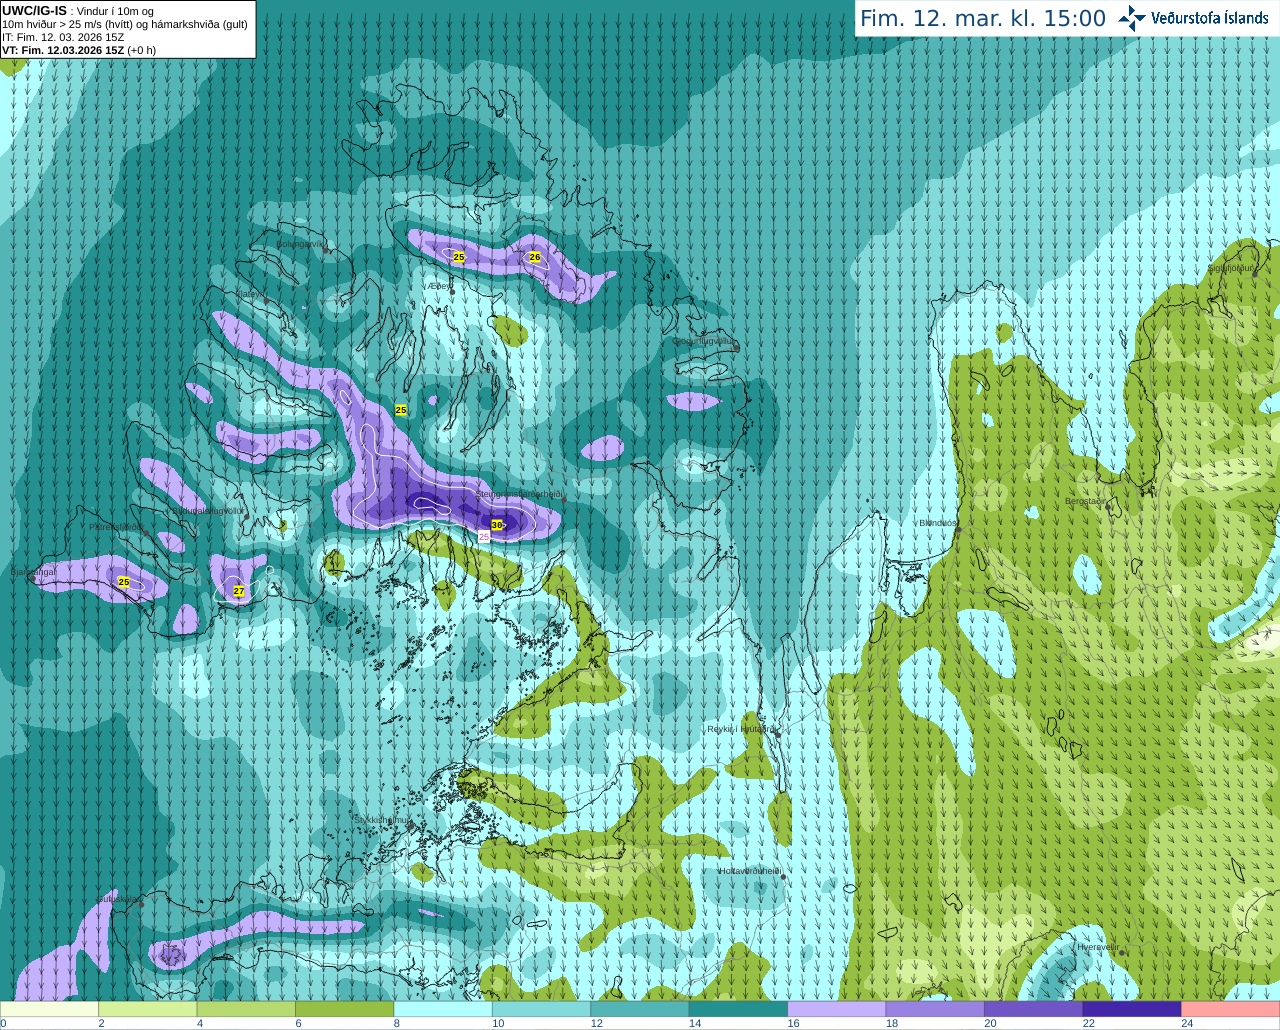Click the yellow '30' gust label
1280x1030 pixels.
(x=497, y=525)
